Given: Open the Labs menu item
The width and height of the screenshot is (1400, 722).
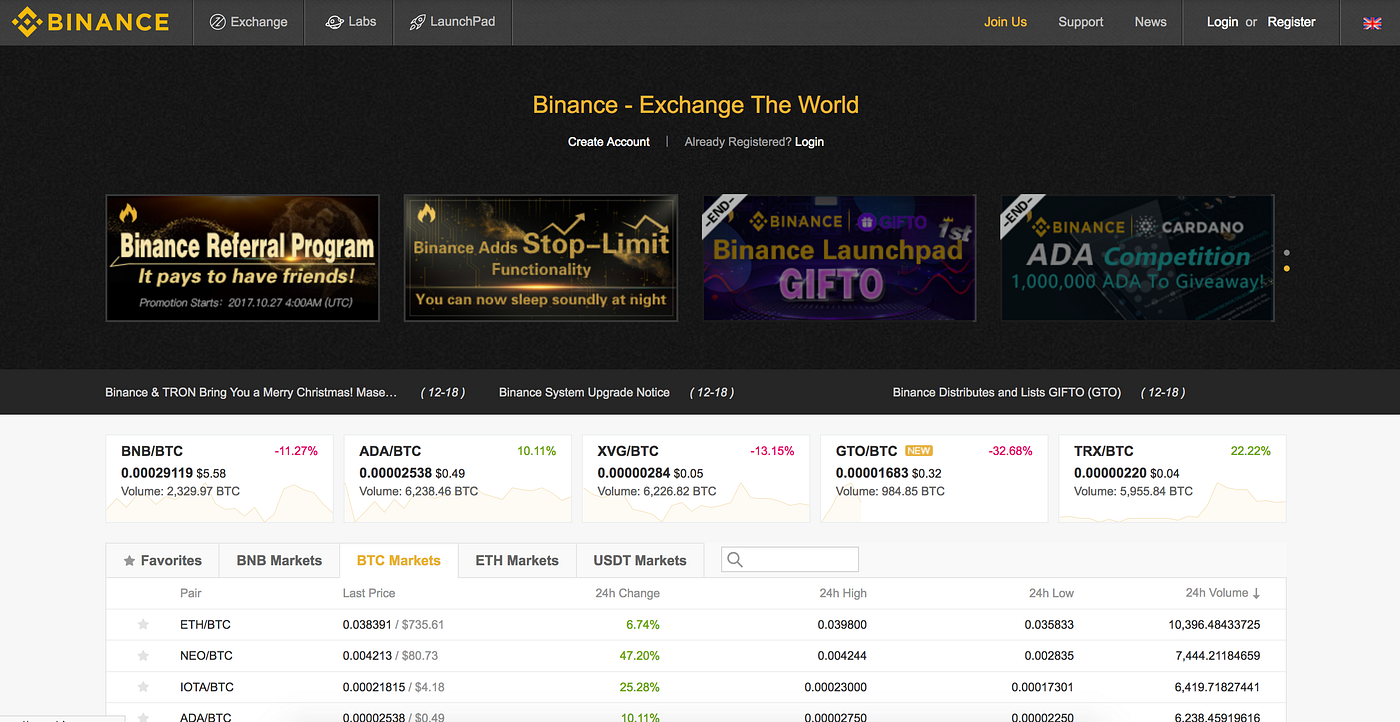Looking at the screenshot, I should click(351, 22).
